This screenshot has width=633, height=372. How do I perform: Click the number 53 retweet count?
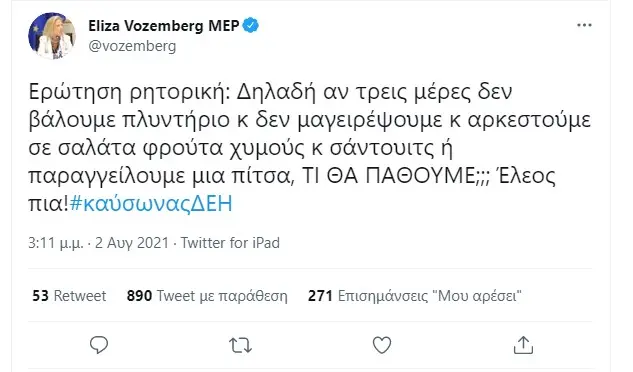coord(40,296)
